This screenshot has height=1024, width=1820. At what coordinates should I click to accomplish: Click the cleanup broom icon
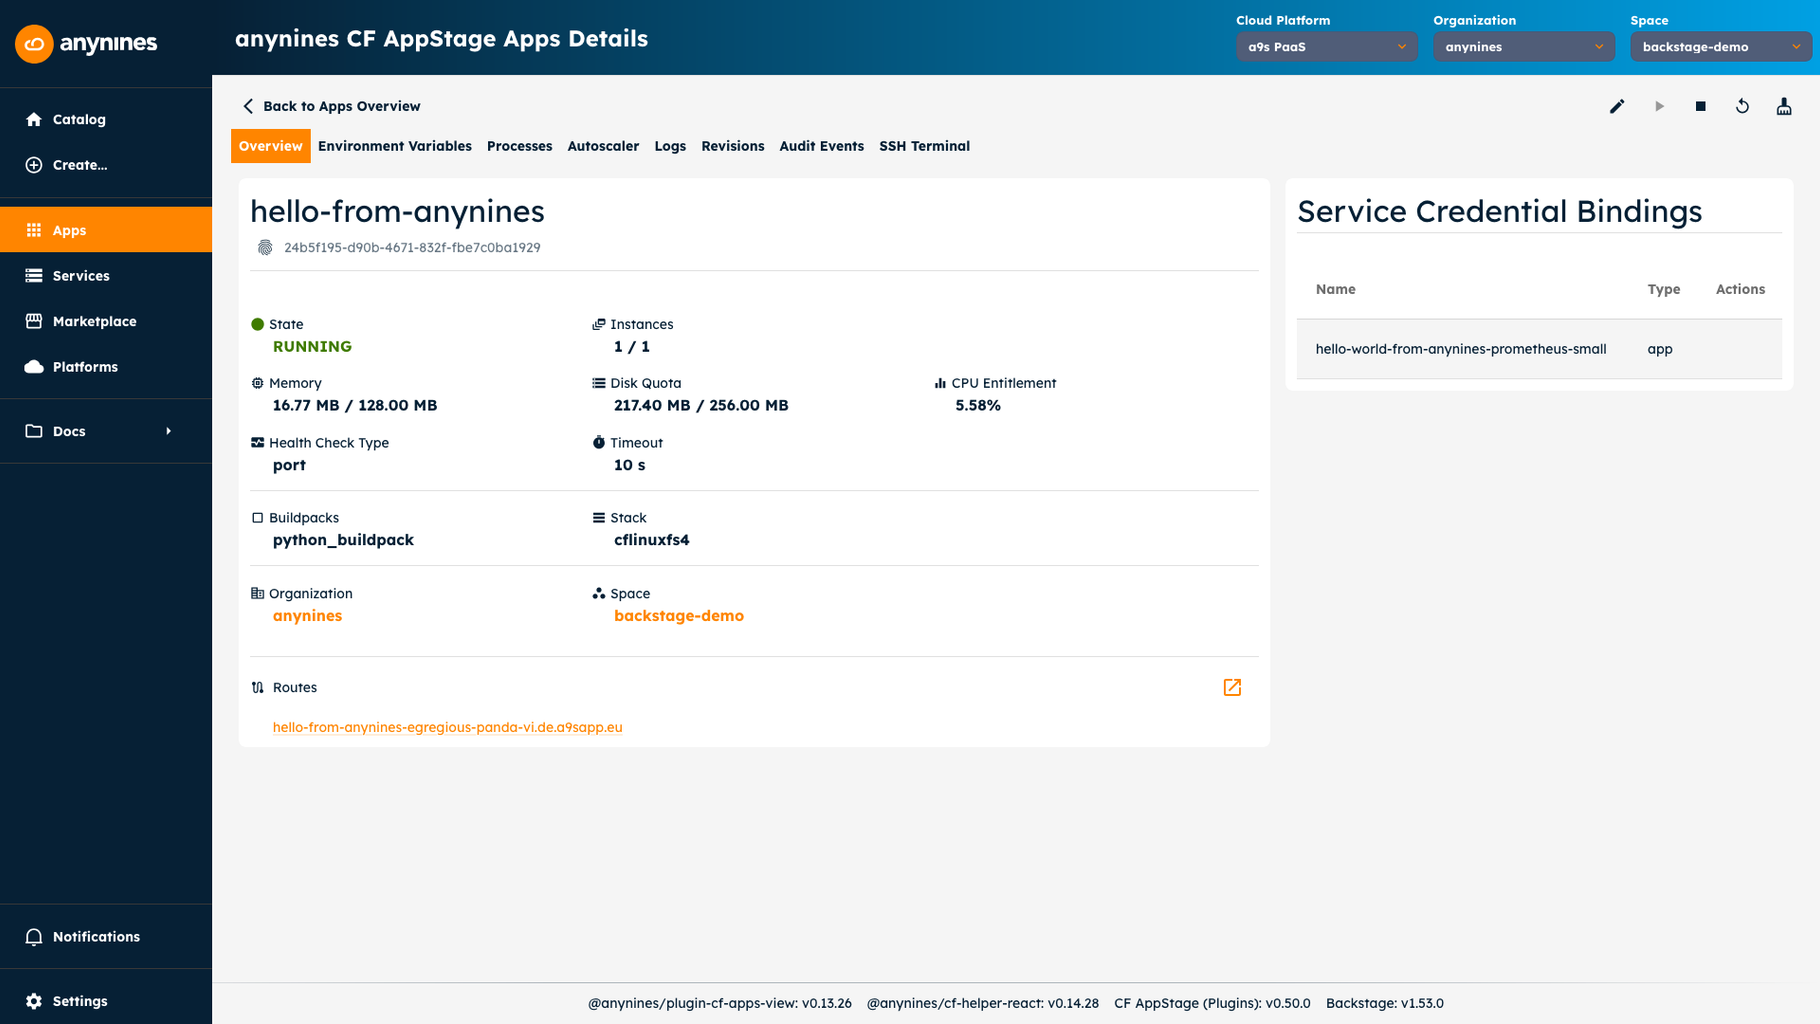[1784, 106]
